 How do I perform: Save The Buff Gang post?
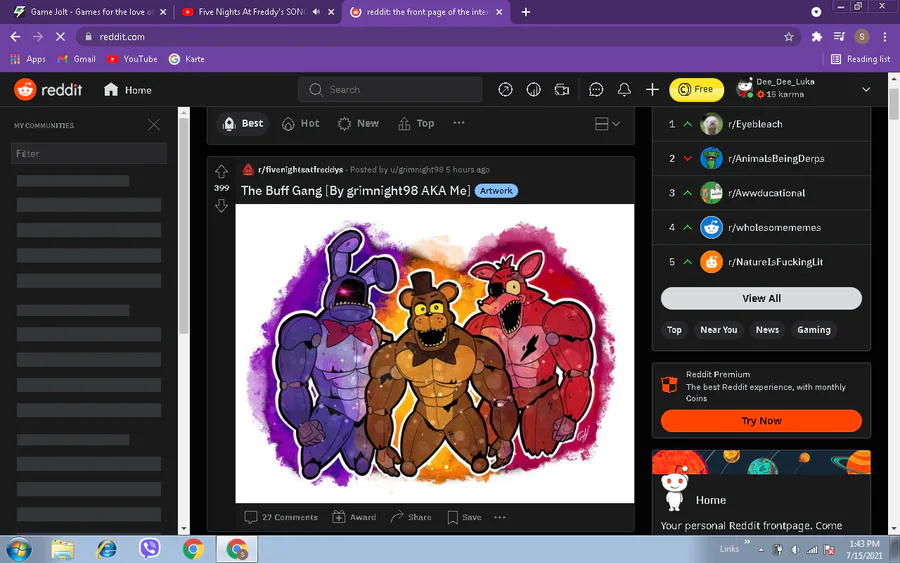[464, 517]
